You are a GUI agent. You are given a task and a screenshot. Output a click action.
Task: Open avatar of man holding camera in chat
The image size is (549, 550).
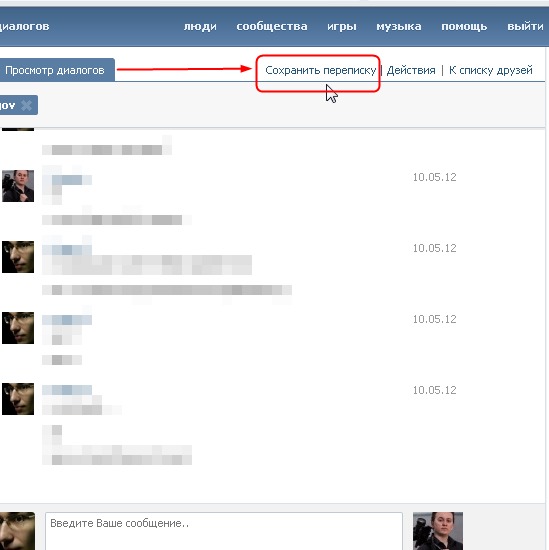coord(18,186)
